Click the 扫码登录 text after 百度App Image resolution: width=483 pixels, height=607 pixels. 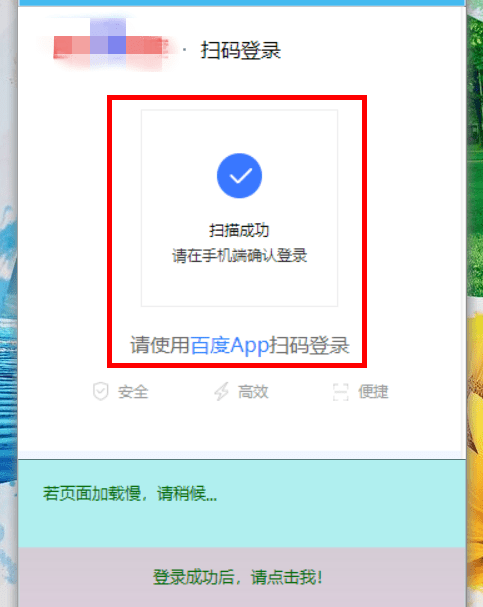click(x=309, y=345)
